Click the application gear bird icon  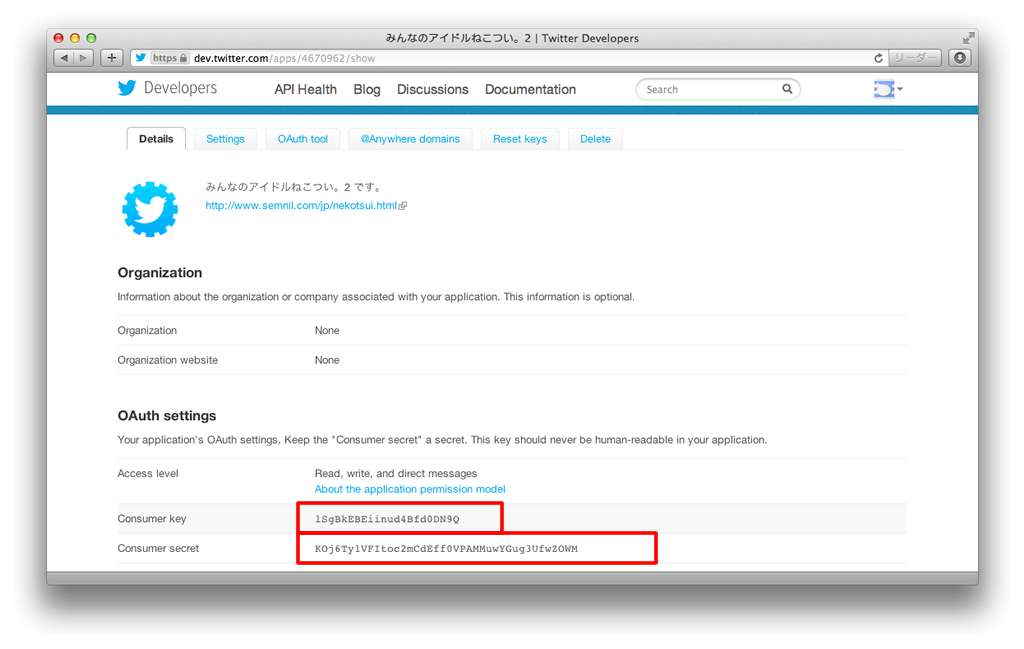coord(150,210)
